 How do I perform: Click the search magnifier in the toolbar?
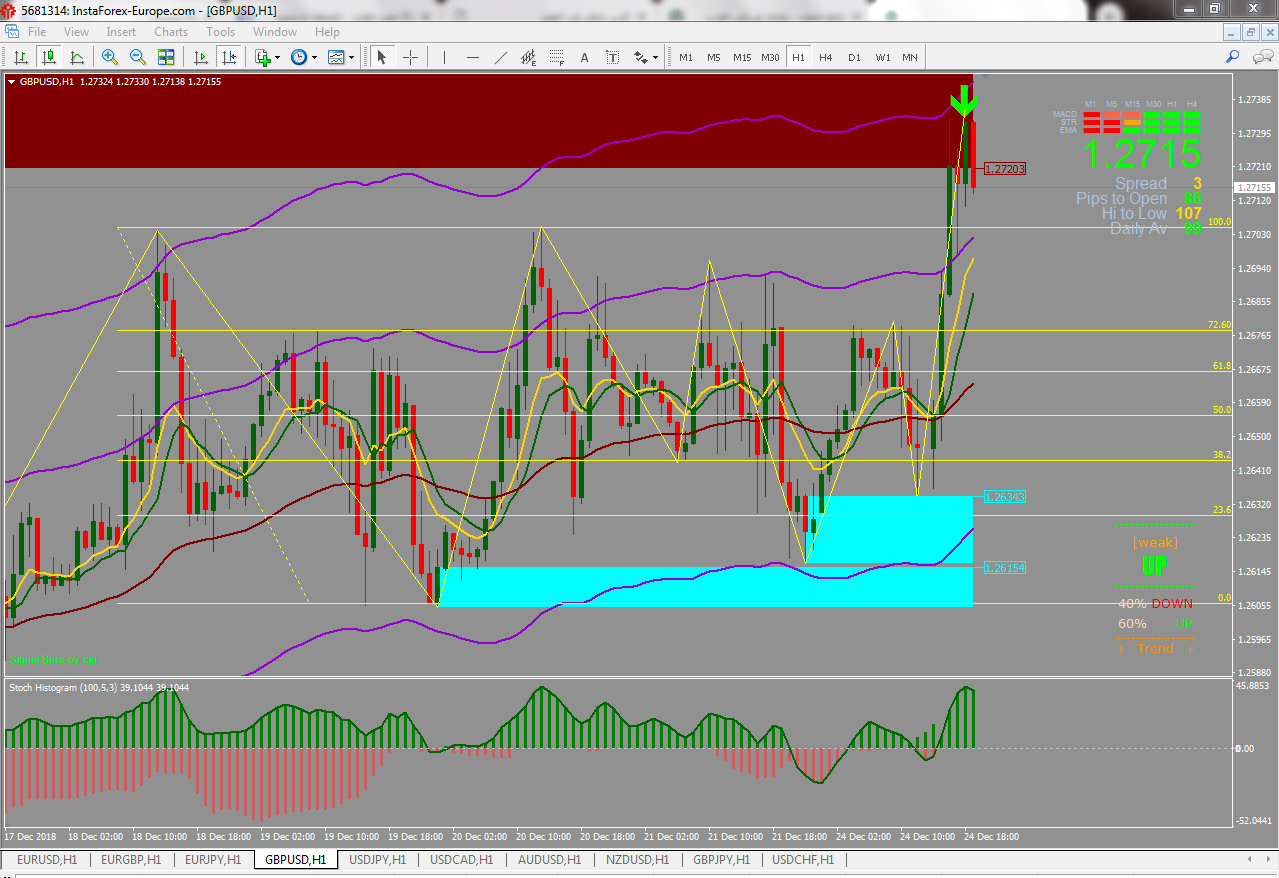pyautogui.click(x=1232, y=57)
